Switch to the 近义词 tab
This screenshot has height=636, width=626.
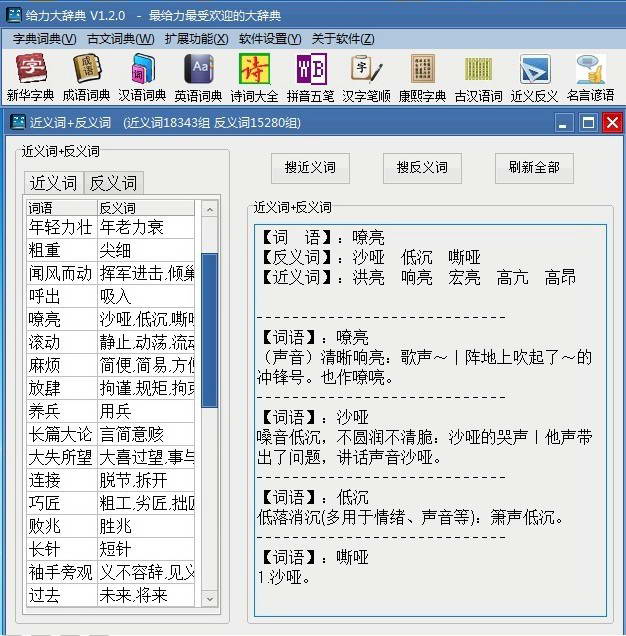[x=54, y=183]
